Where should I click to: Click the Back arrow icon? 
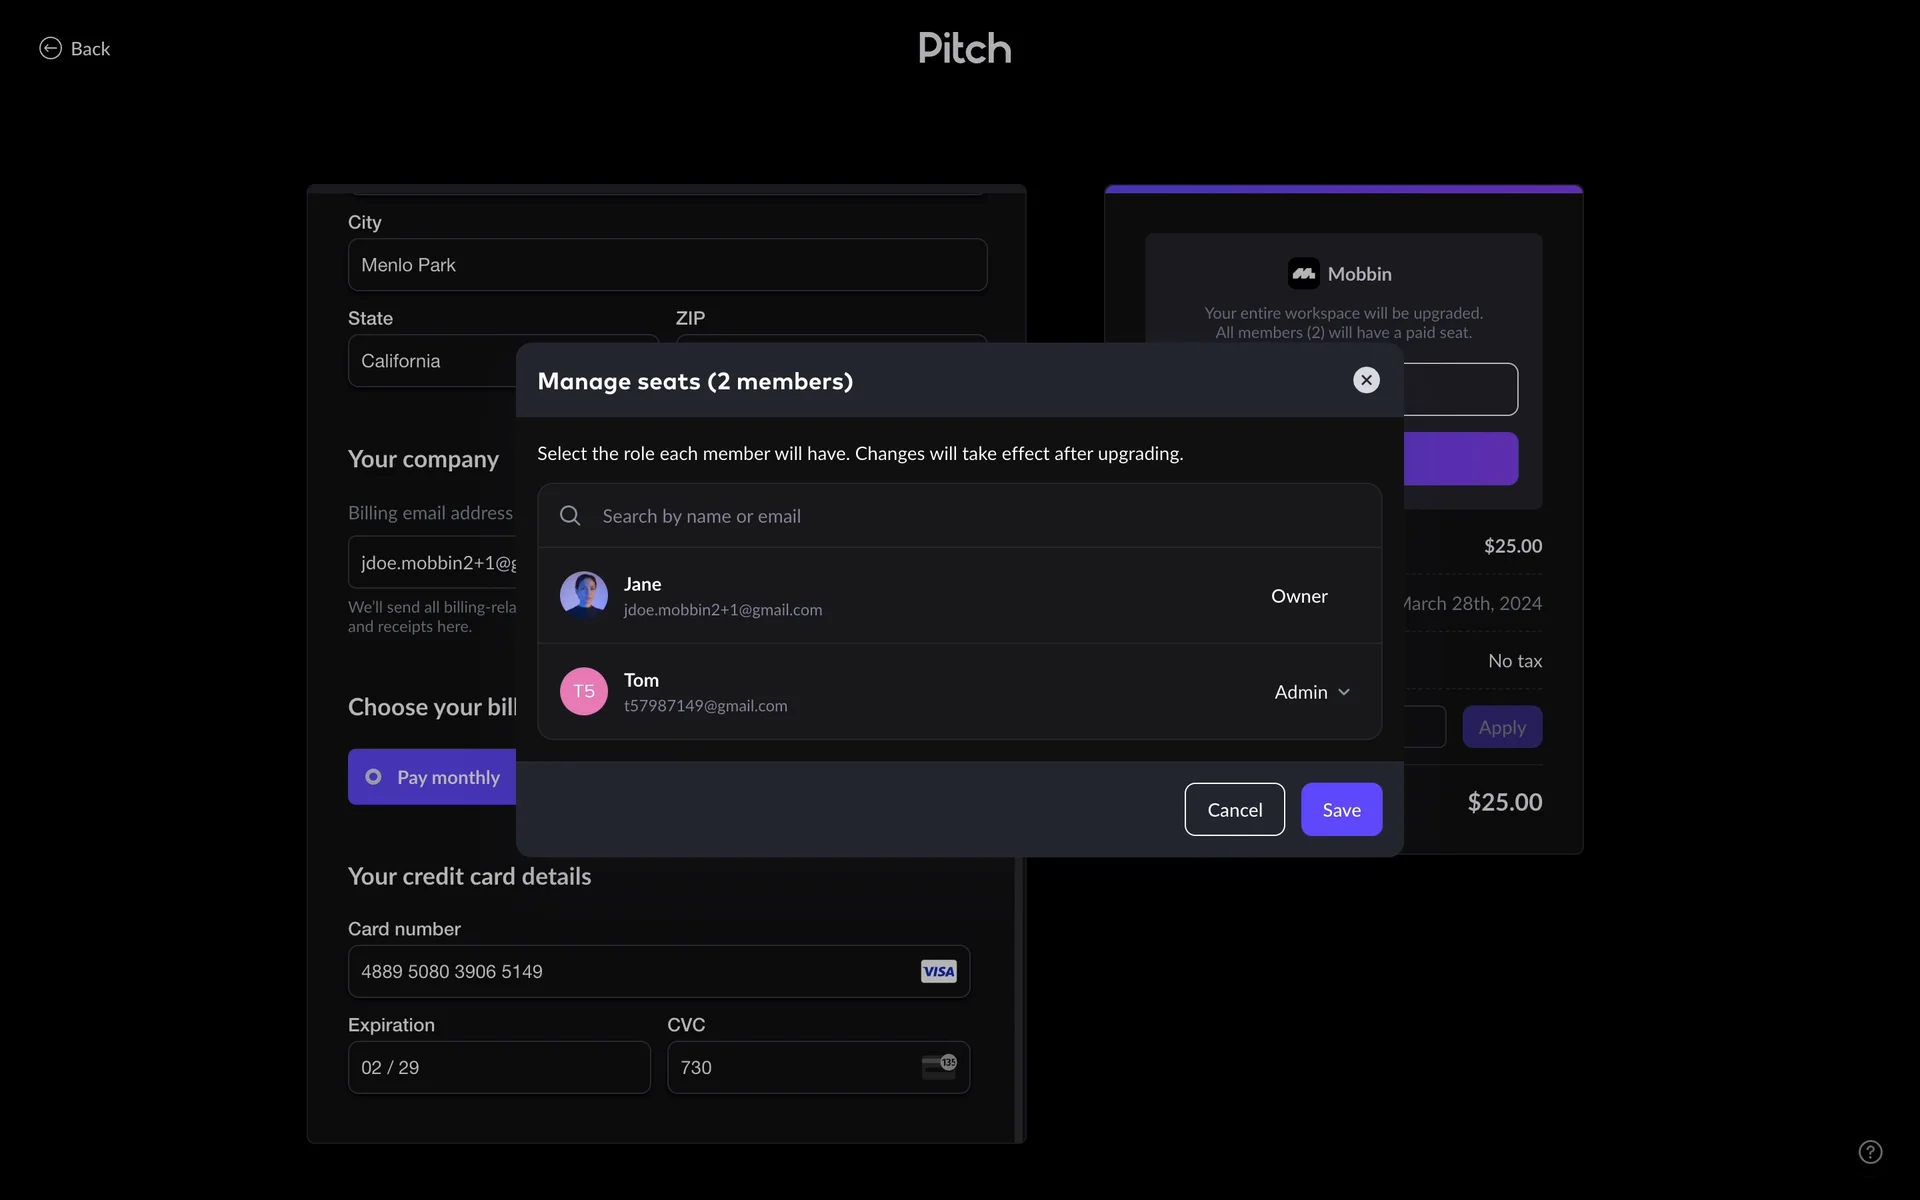click(50, 48)
